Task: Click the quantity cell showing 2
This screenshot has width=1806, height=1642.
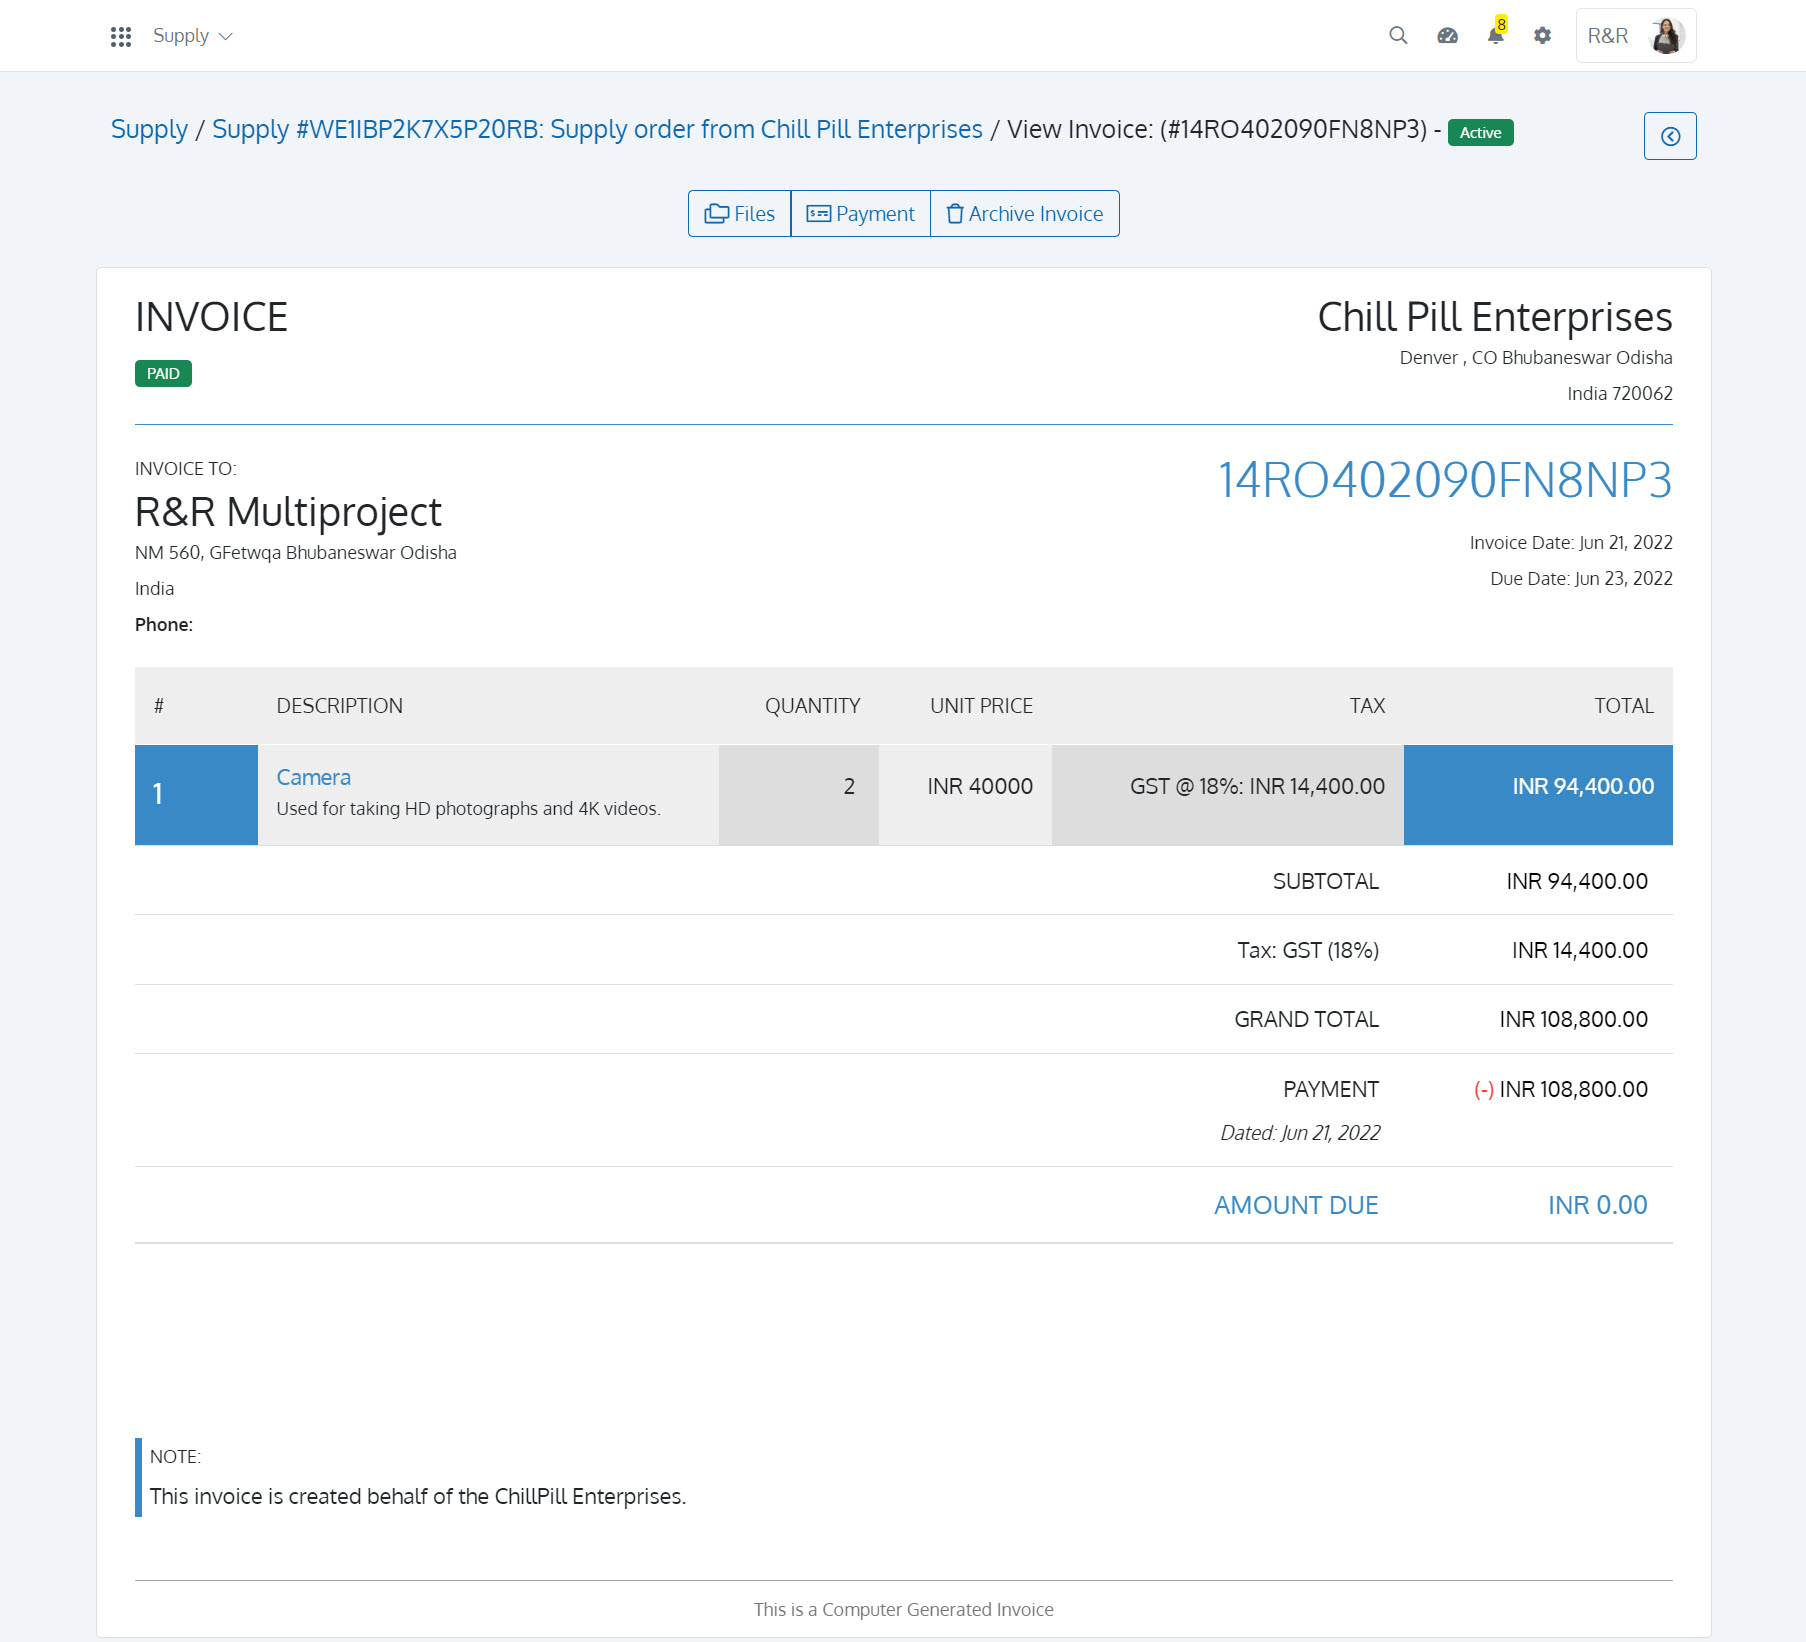Action: point(798,795)
